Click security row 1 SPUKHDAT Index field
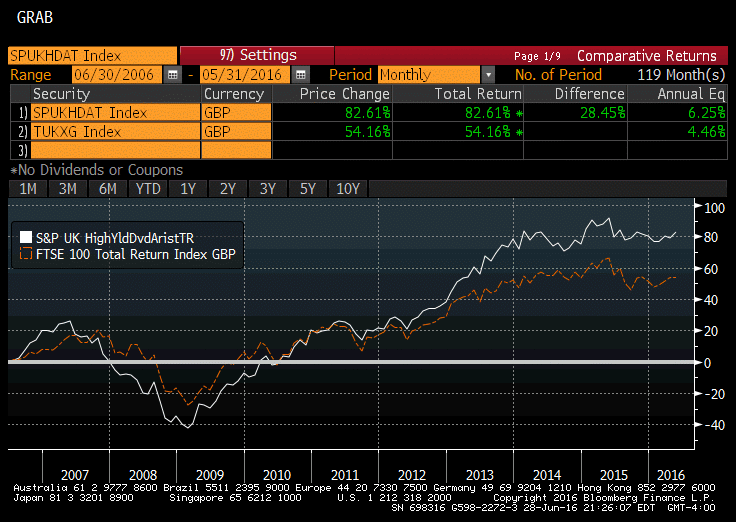The image size is (736, 522). coord(115,113)
